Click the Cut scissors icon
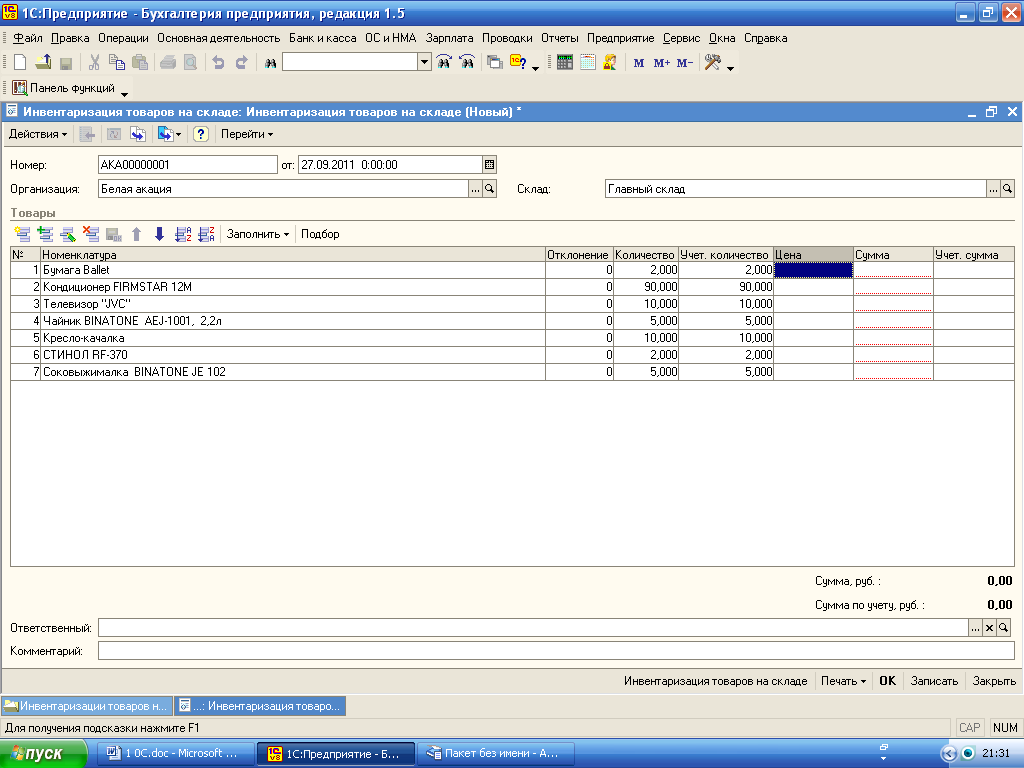Screen dimensions: 1024x768 (94, 63)
